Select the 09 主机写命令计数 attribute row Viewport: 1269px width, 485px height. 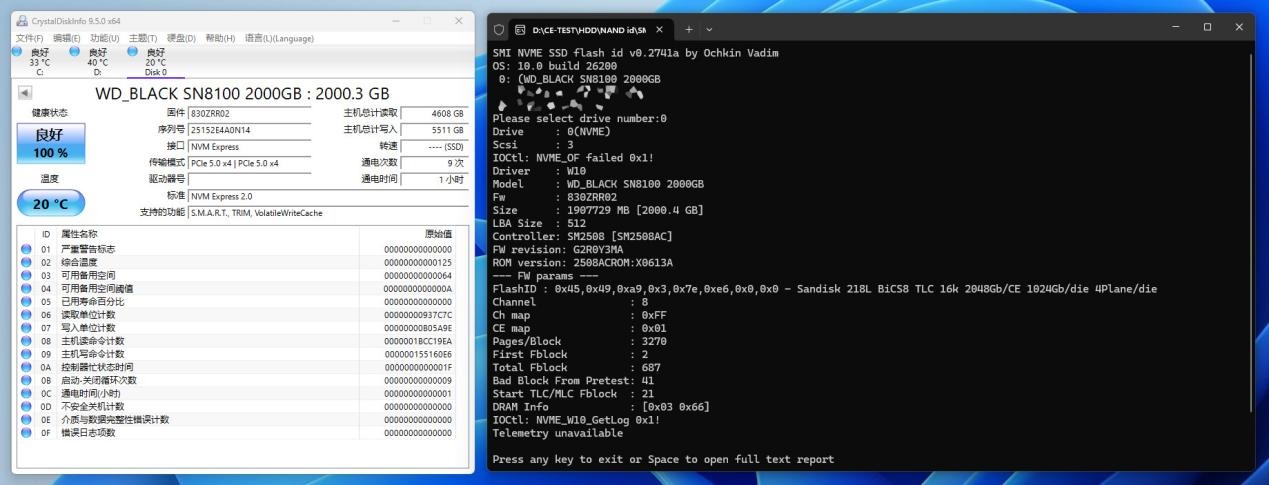237,354
